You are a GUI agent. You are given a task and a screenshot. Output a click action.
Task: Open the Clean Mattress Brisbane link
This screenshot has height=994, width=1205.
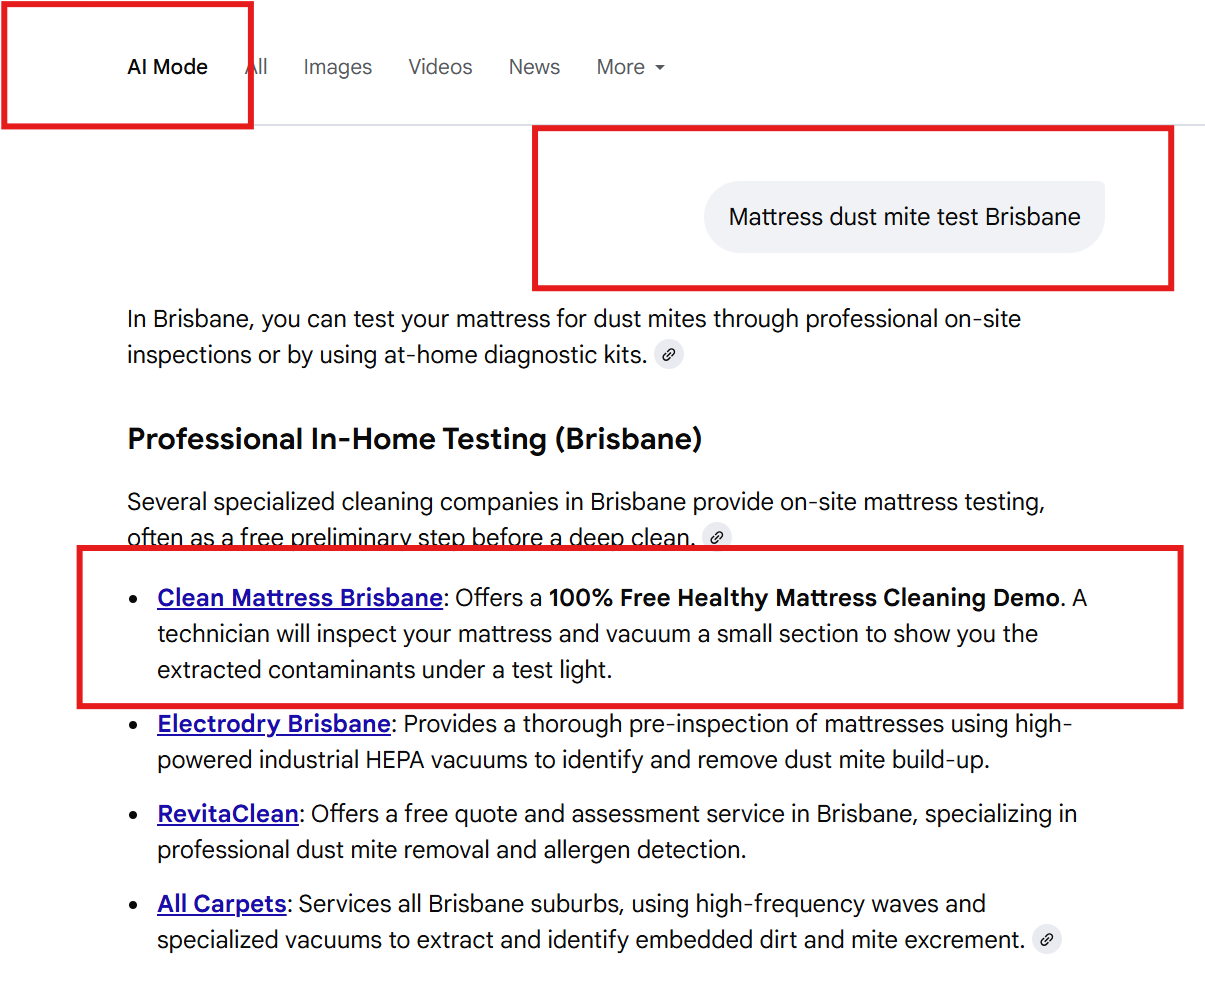(299, 597)
